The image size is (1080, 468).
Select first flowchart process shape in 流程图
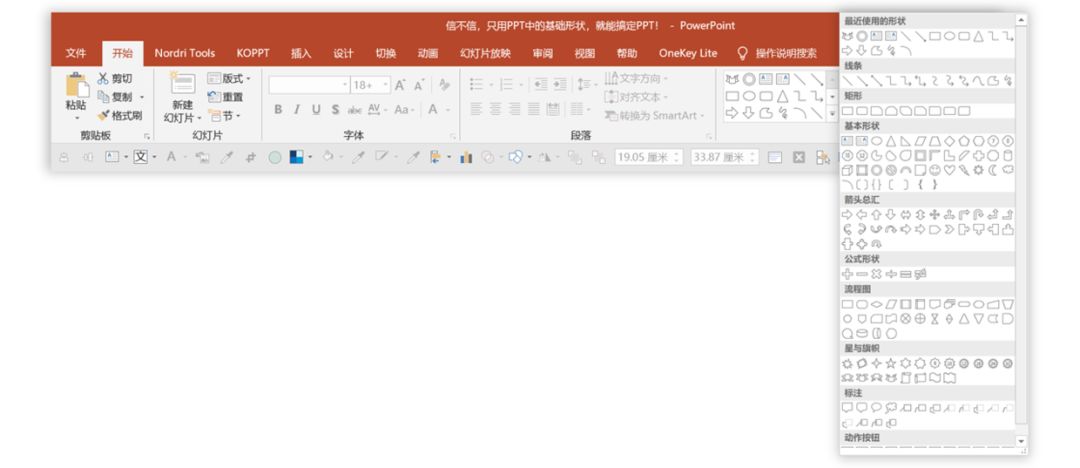[847, 303]
